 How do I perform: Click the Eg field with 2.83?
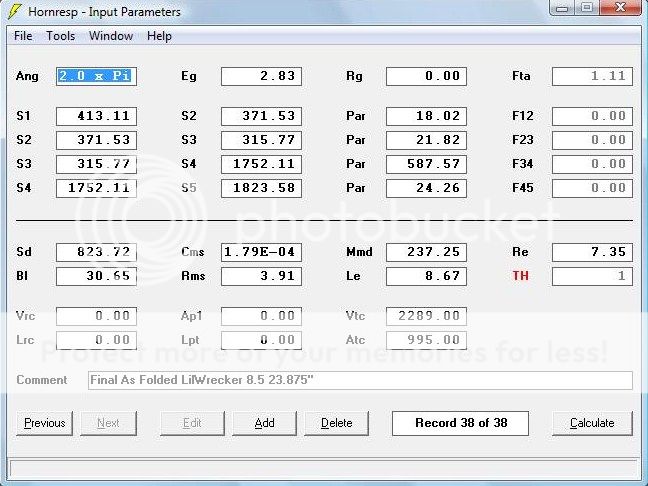pos(261,76)
